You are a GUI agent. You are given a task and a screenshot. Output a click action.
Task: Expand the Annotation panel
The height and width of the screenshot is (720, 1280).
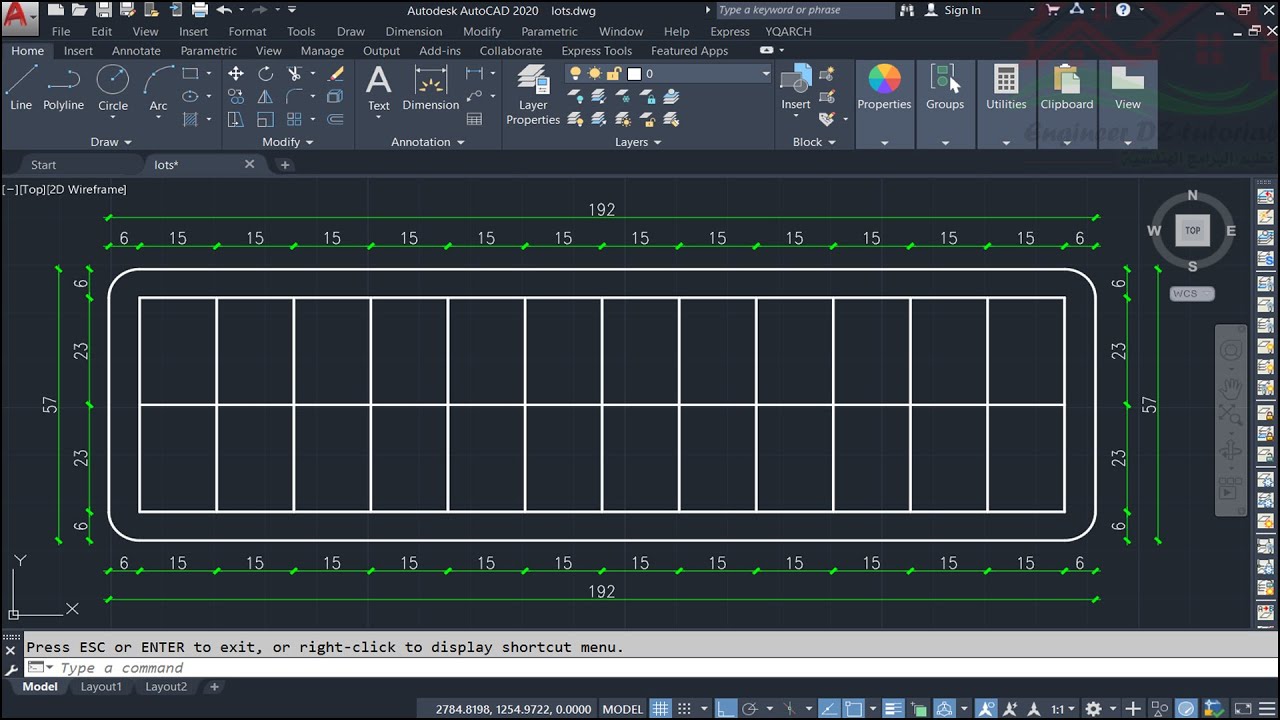tap(428, 142)
